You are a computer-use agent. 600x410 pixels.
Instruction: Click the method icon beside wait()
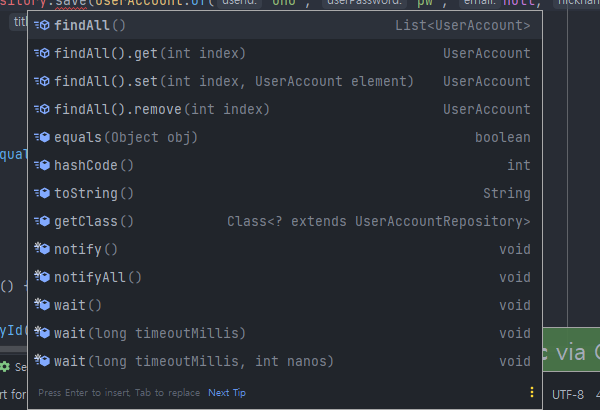[x=42, y=305]
